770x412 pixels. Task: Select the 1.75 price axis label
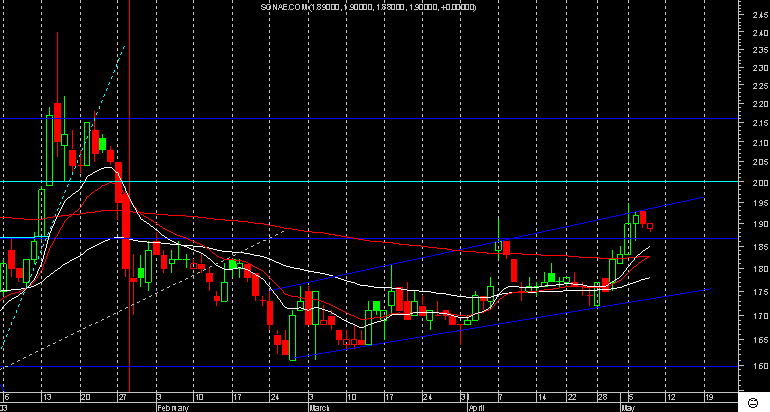[x=760, y=292]
